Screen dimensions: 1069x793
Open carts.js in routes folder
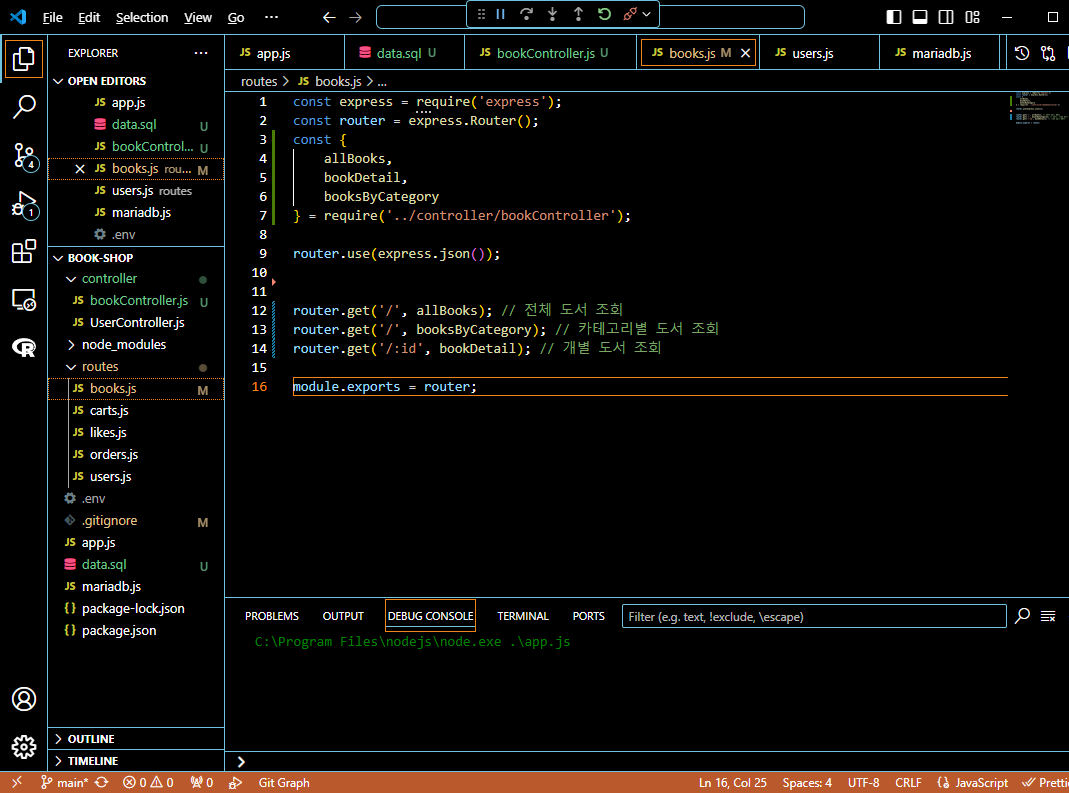point(136,410)
